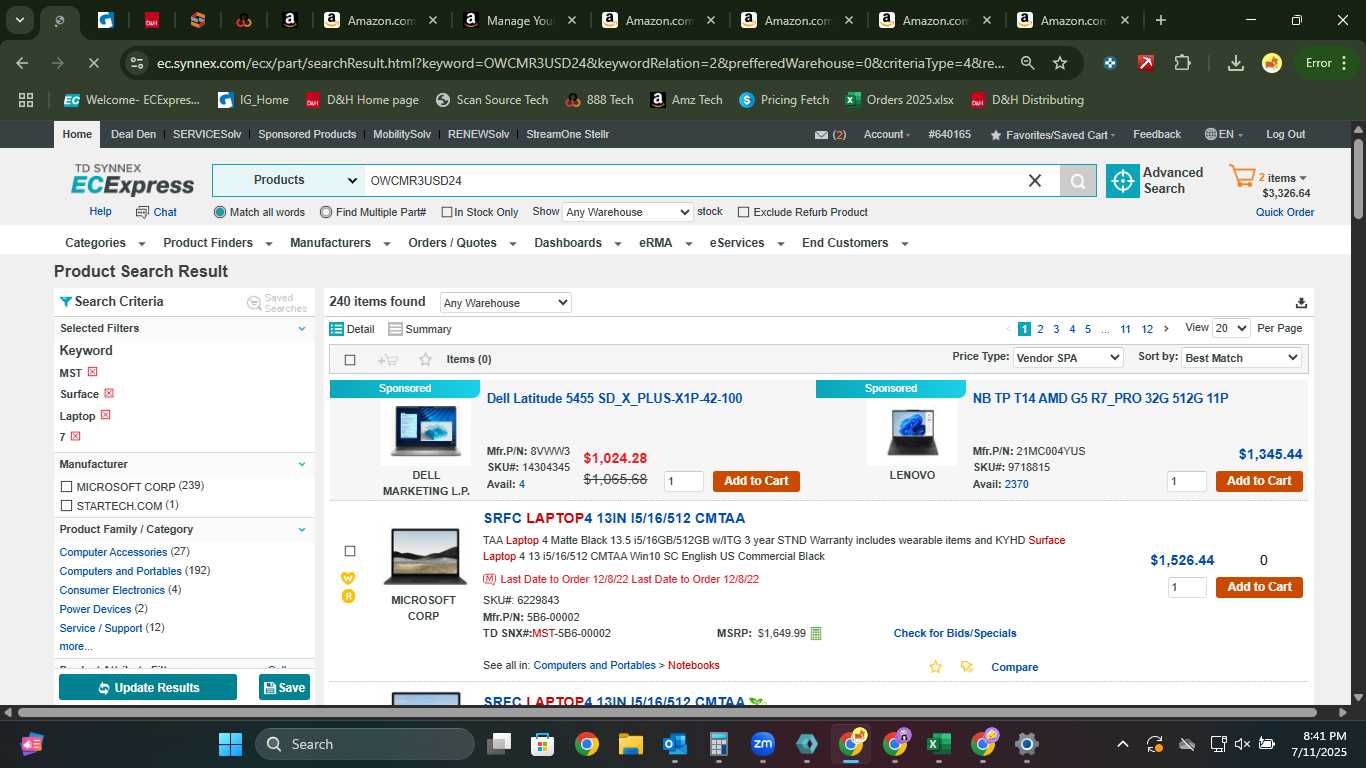Click the MSRP calculator icon
Image resolution: width=1366 pixels, height=768 pixels.
[816, 633]
